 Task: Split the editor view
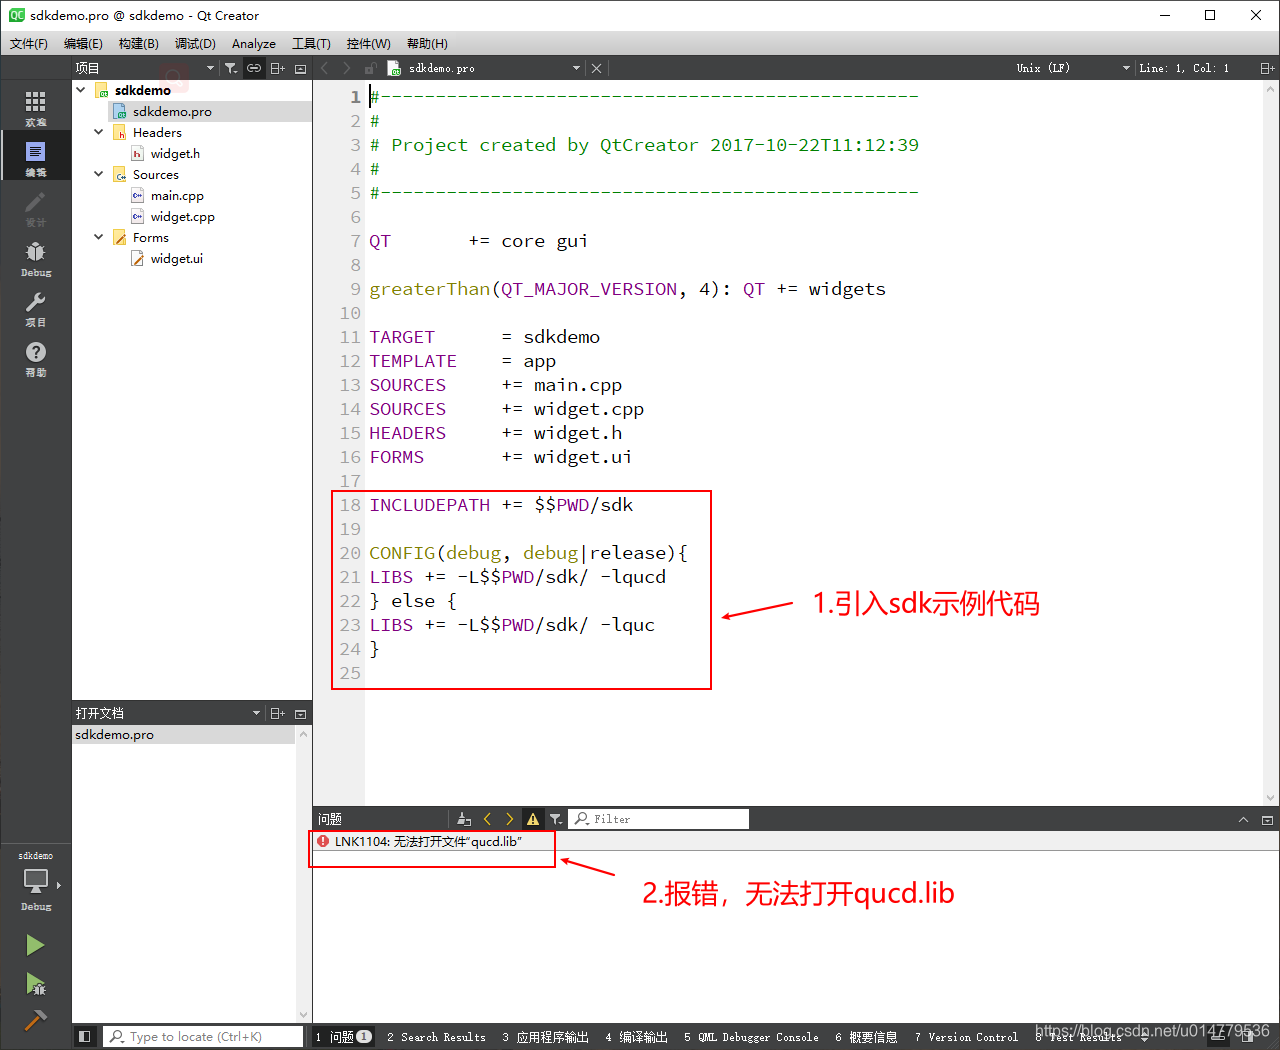pos(1267,68)
